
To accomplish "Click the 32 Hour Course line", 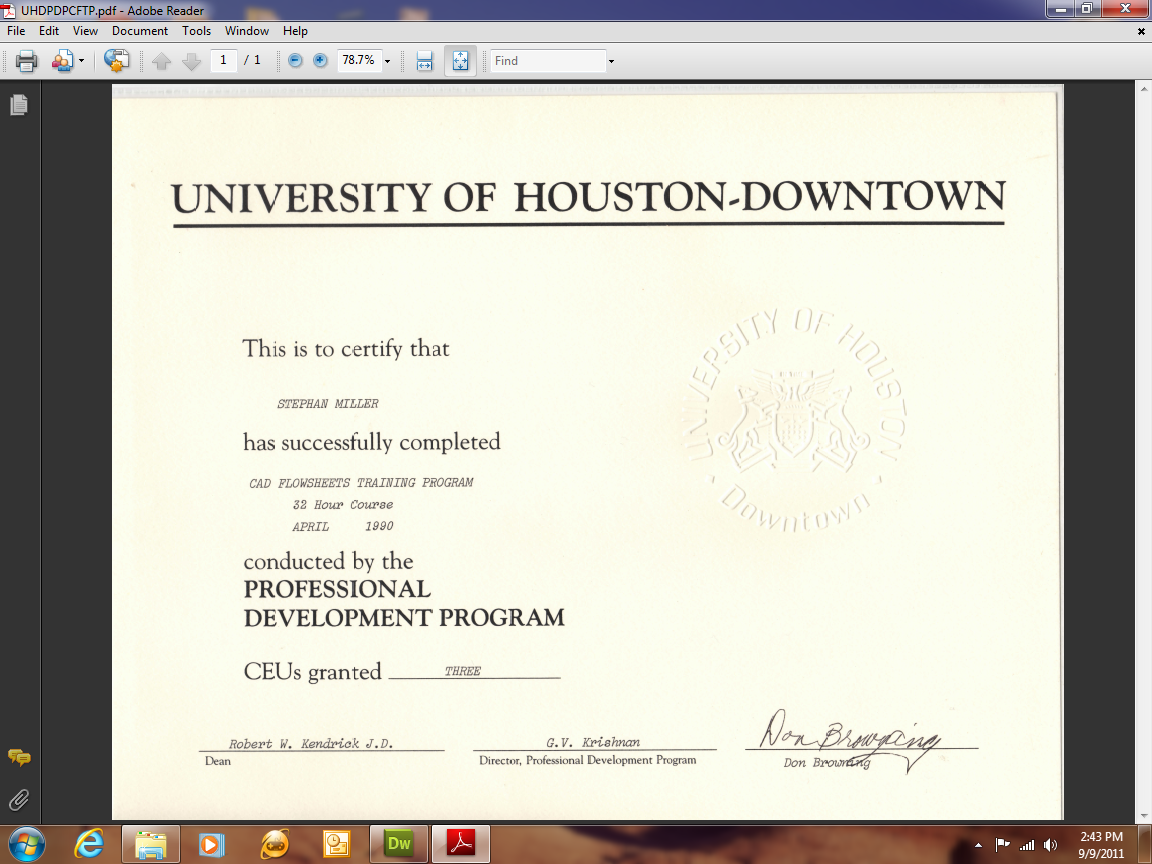I will pos(342,505).
